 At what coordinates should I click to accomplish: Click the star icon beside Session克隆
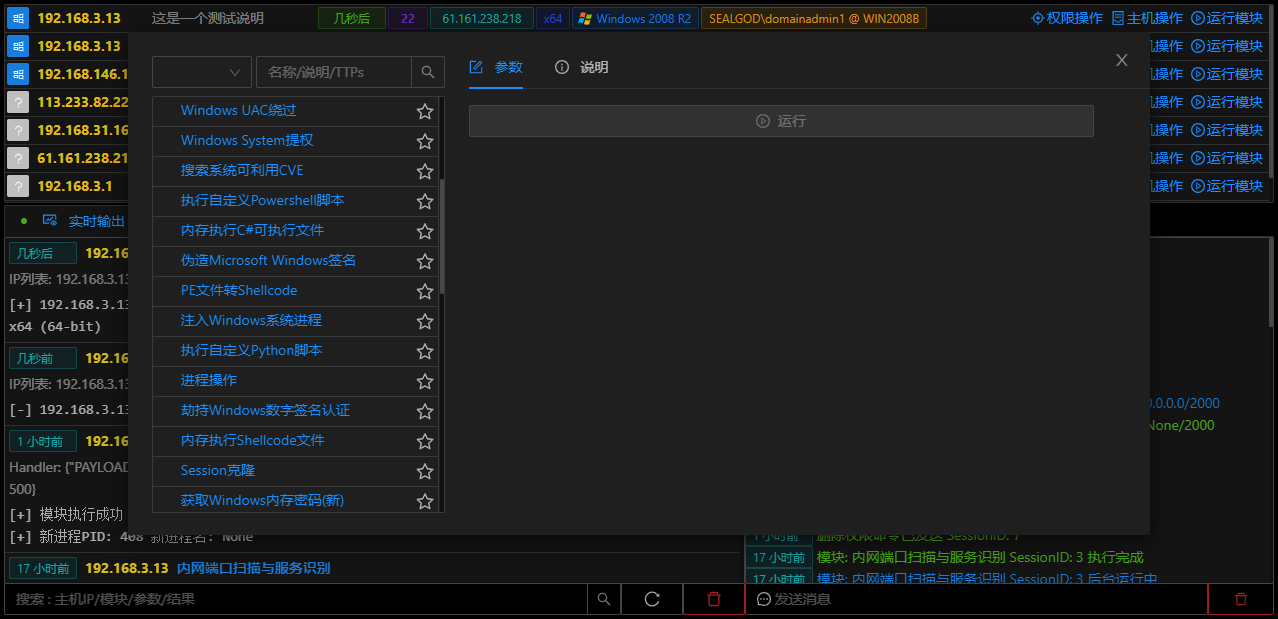(425, 471)
